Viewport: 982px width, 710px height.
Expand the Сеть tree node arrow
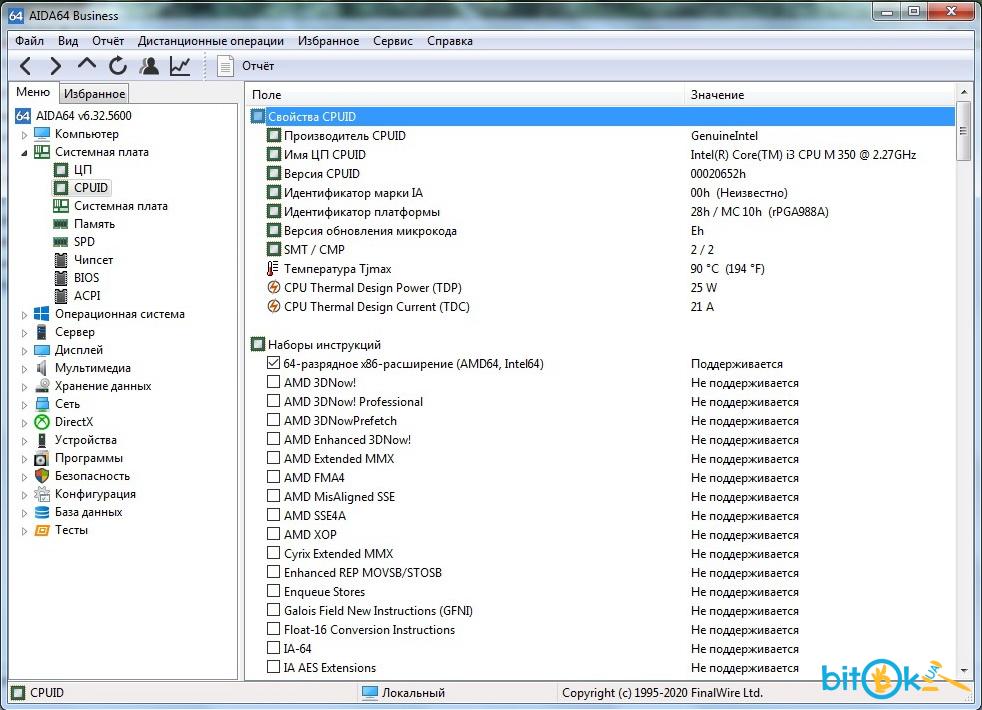click(24, 405)
